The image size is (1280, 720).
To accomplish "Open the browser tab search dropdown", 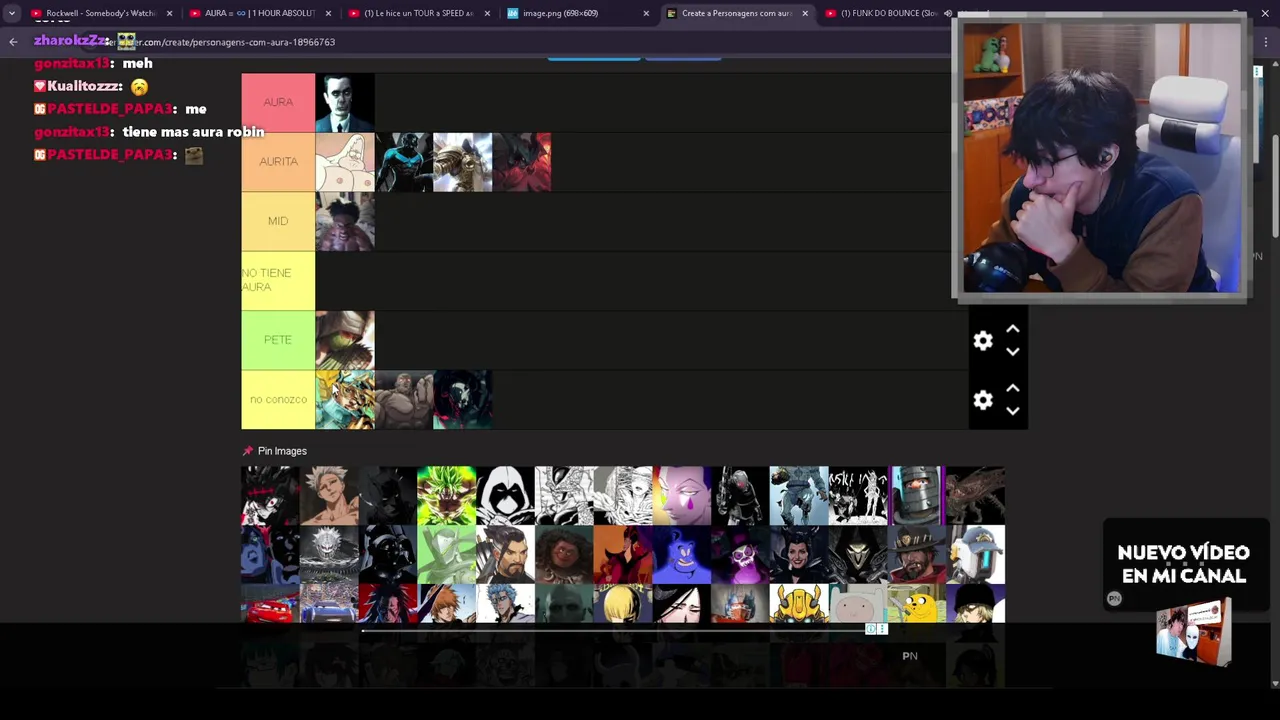I will point(12,13).
